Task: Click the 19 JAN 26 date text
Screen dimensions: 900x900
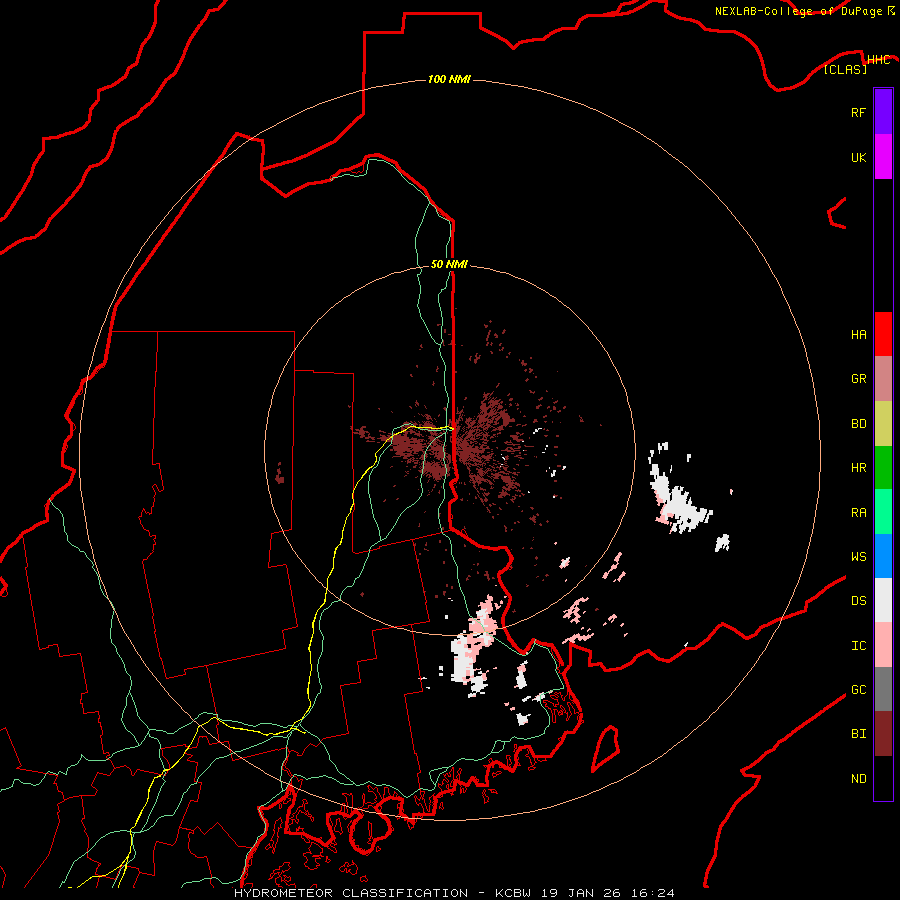Action: tap(583, 893)
